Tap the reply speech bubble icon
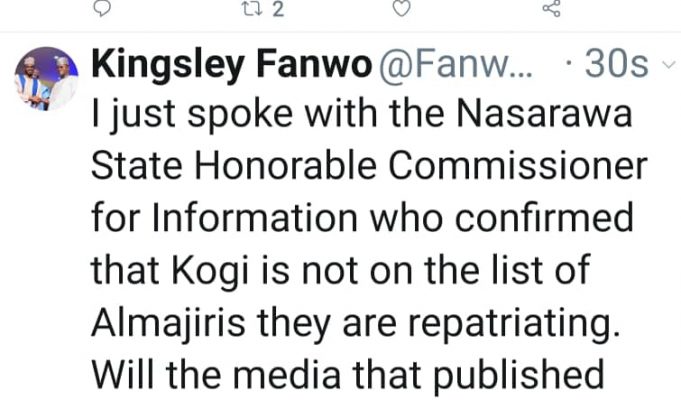 point(102,8)
